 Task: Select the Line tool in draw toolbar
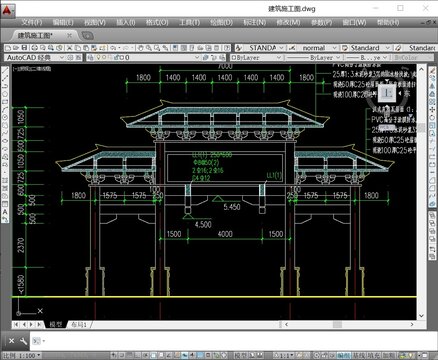tap(5, 71)
